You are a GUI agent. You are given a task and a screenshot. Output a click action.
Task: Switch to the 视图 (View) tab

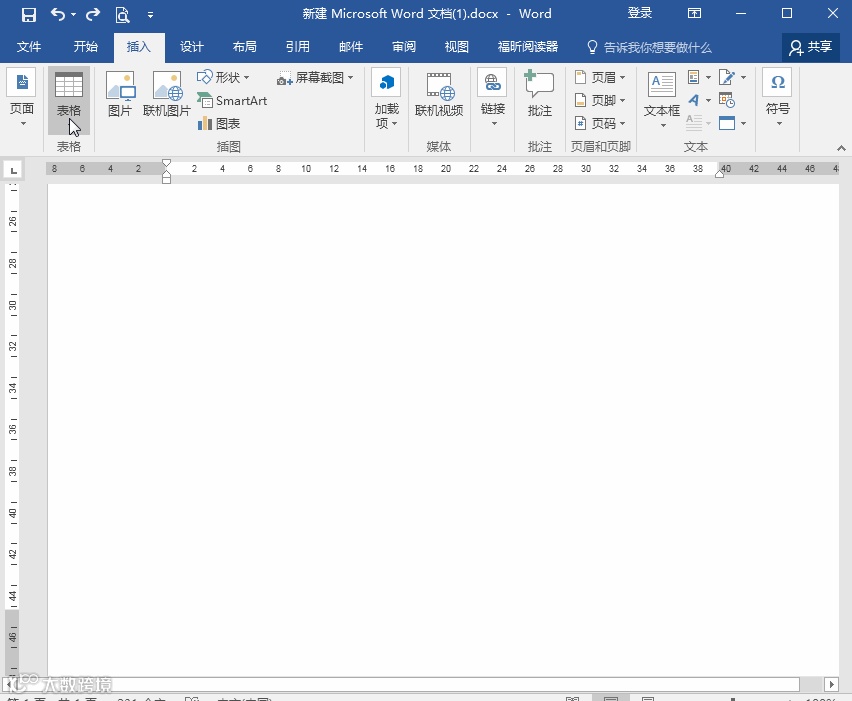(456, 47)
